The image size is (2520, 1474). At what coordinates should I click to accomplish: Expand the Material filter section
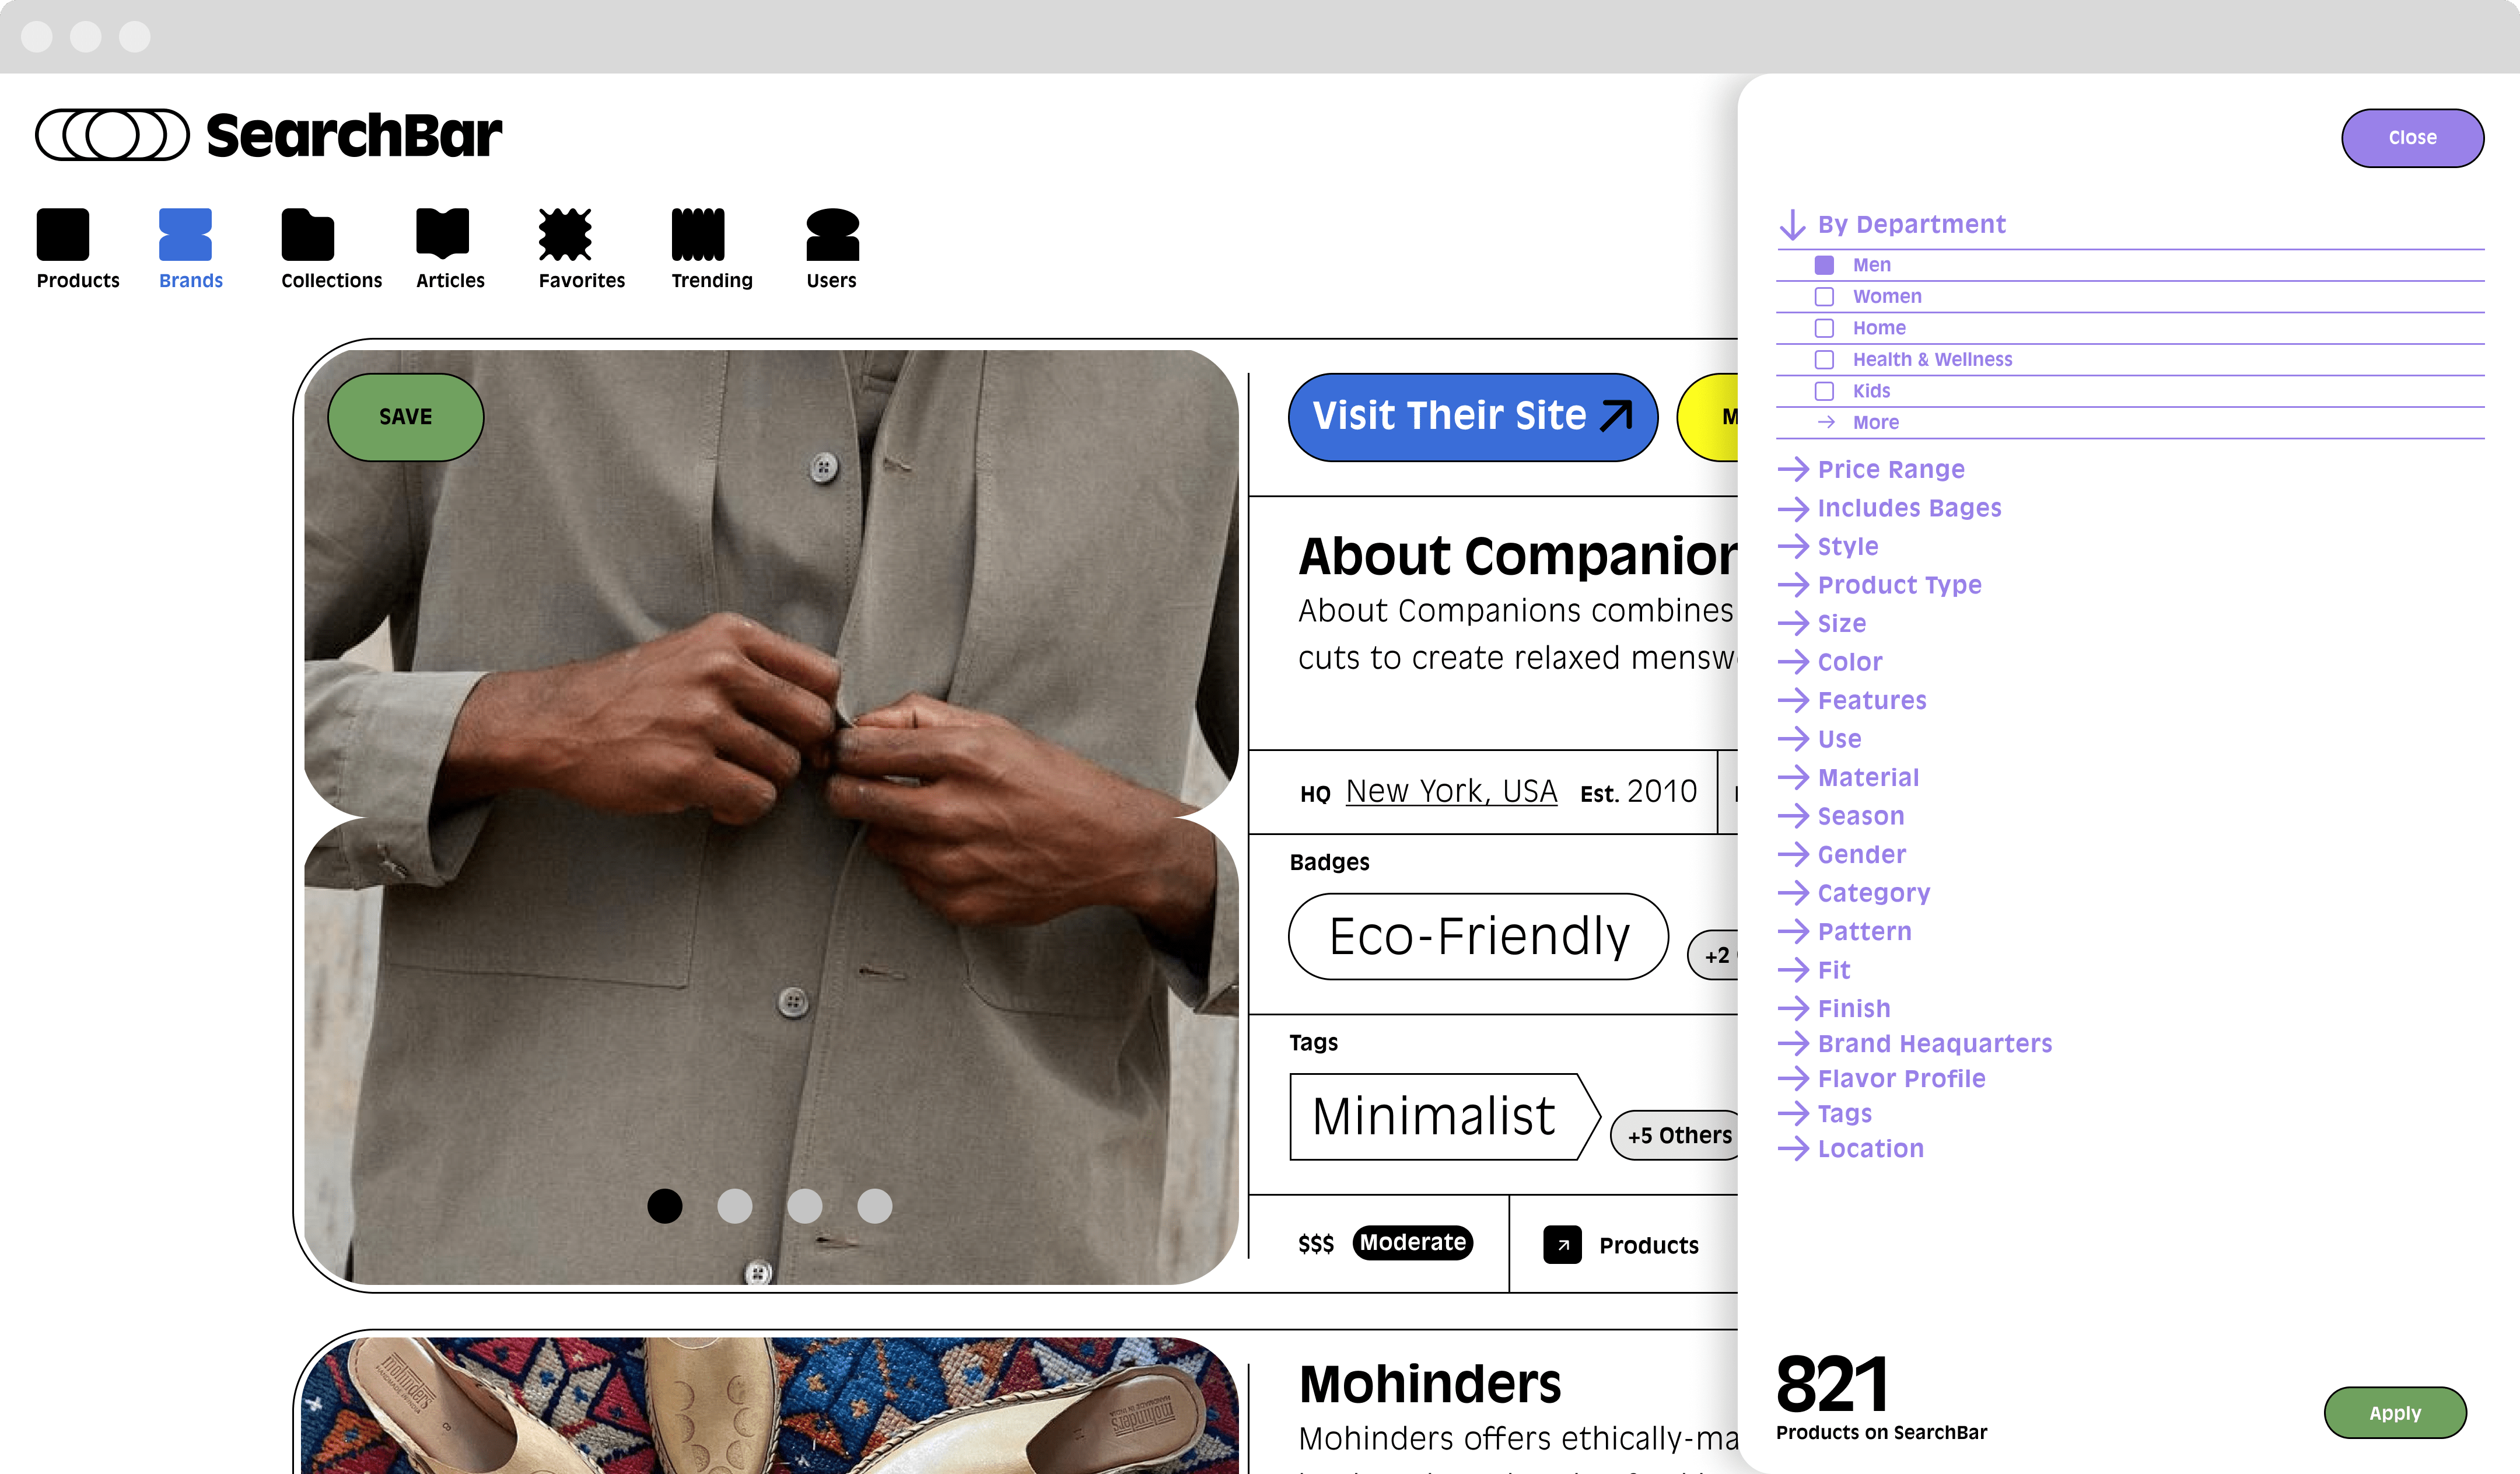[1867, 777]
